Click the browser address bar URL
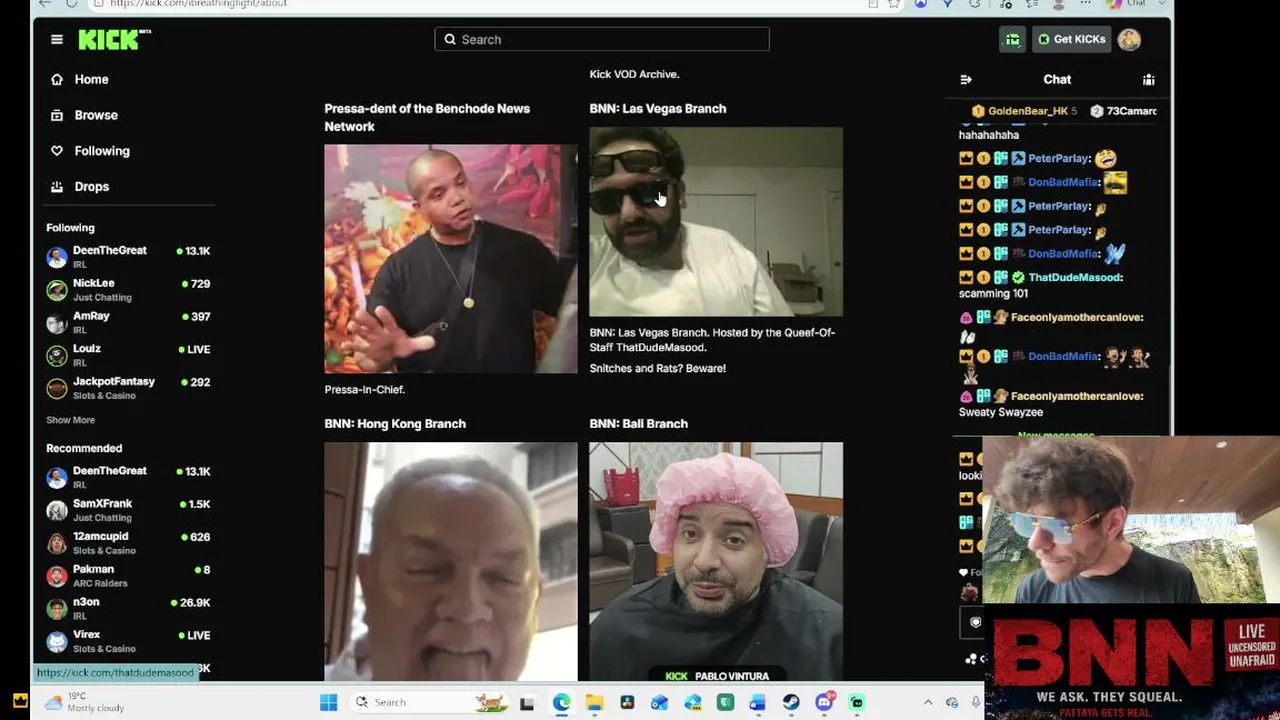The width and height of the screenshot is (1280, 720). pyautogui.click(x=198, y=4)
